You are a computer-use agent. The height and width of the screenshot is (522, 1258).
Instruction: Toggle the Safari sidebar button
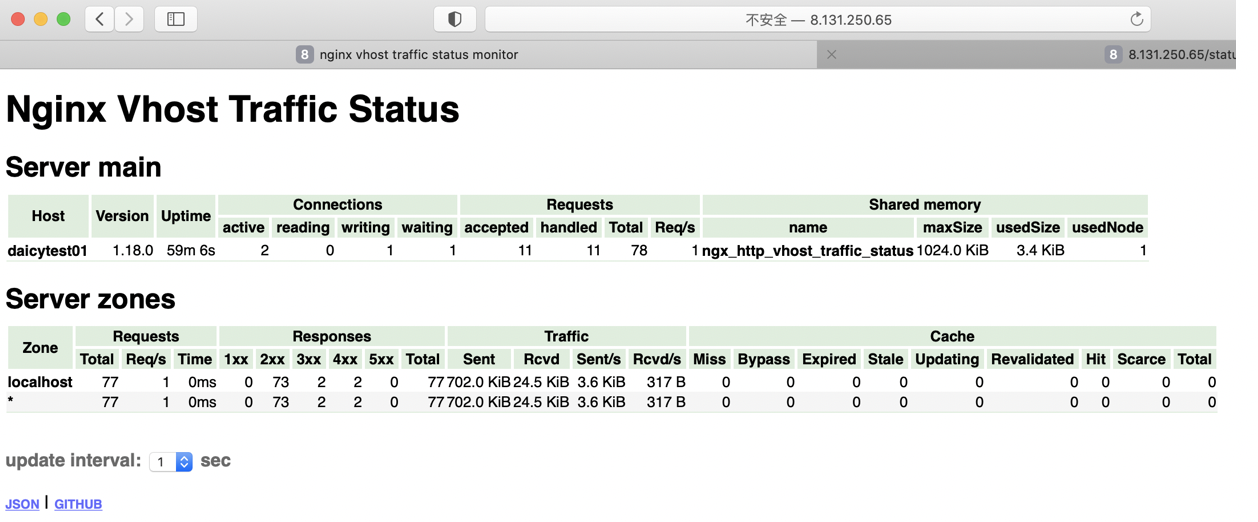[176, 19]
